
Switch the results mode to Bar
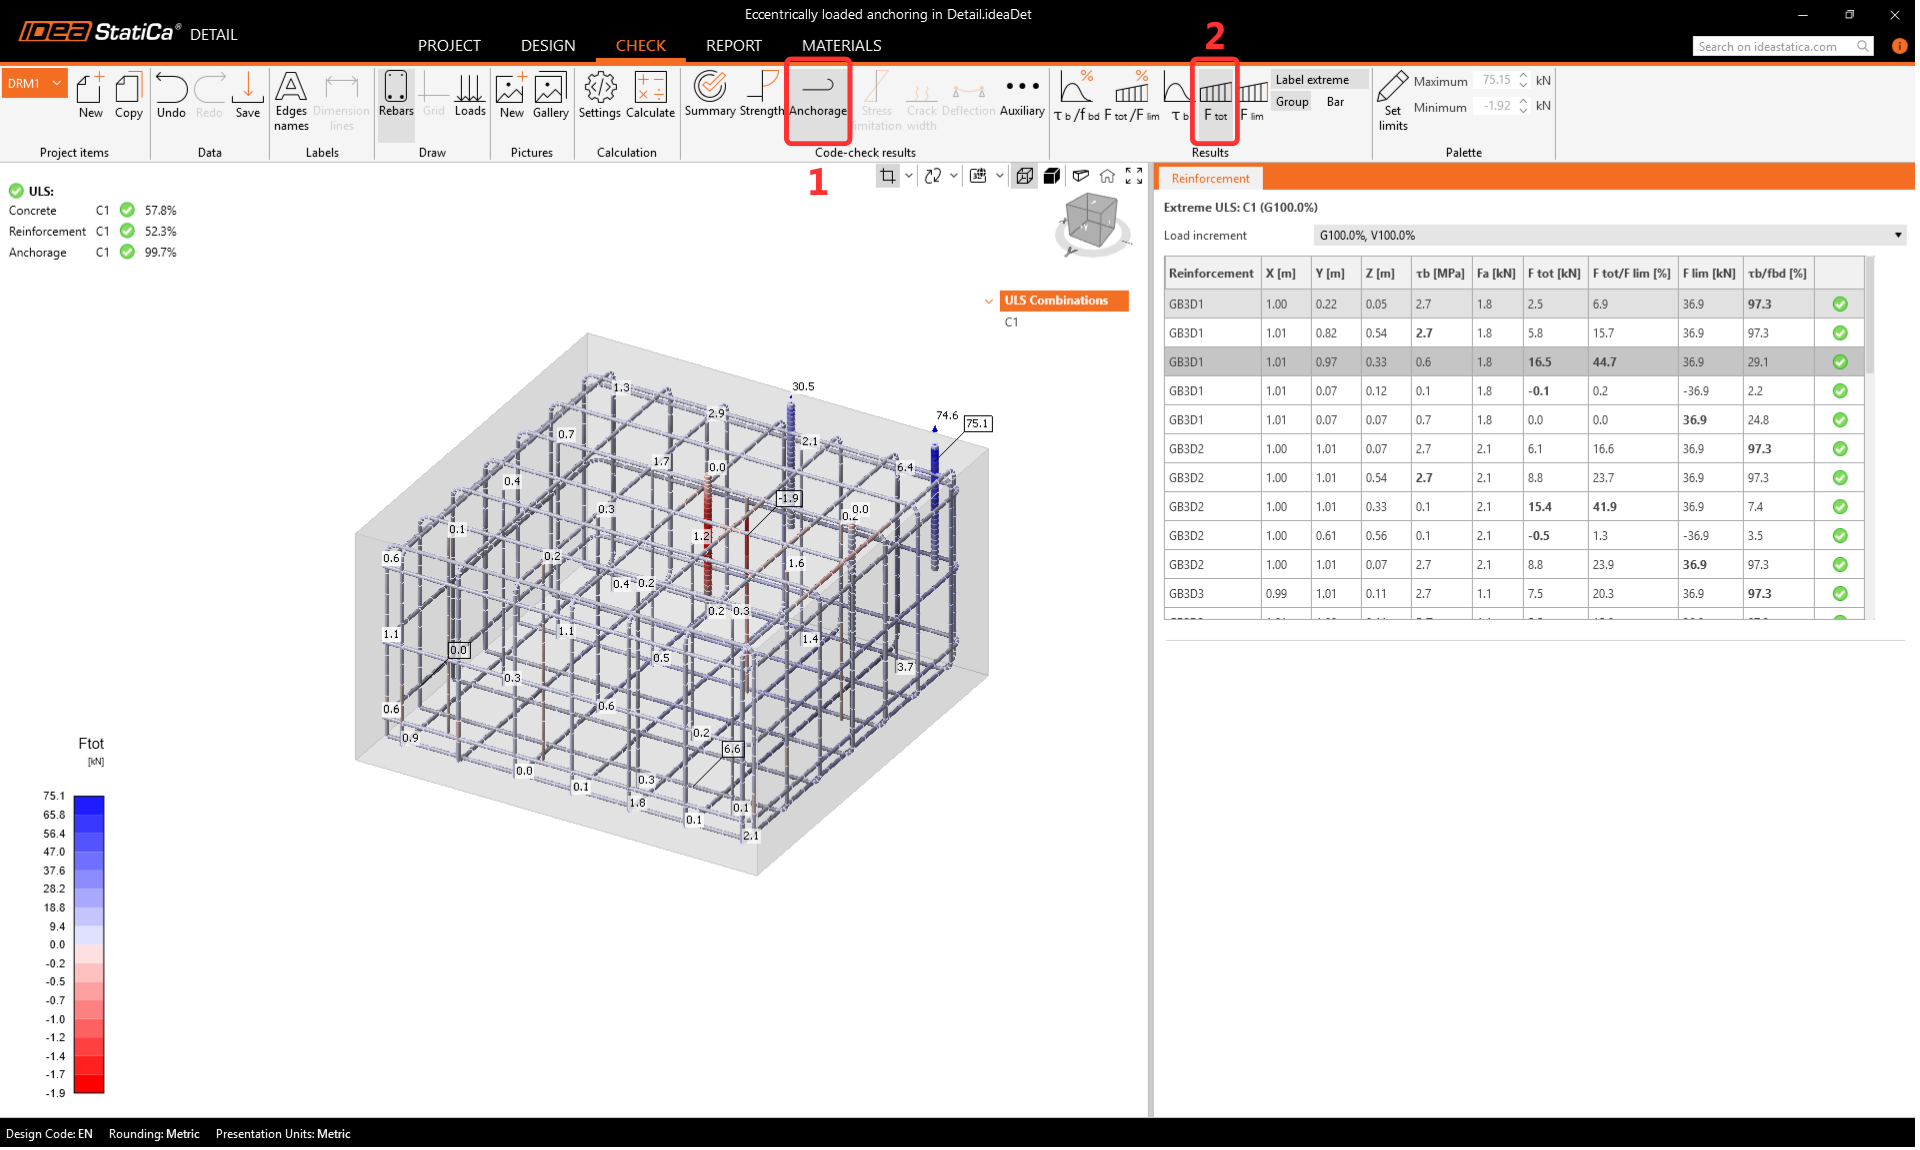coord(1335,102)
